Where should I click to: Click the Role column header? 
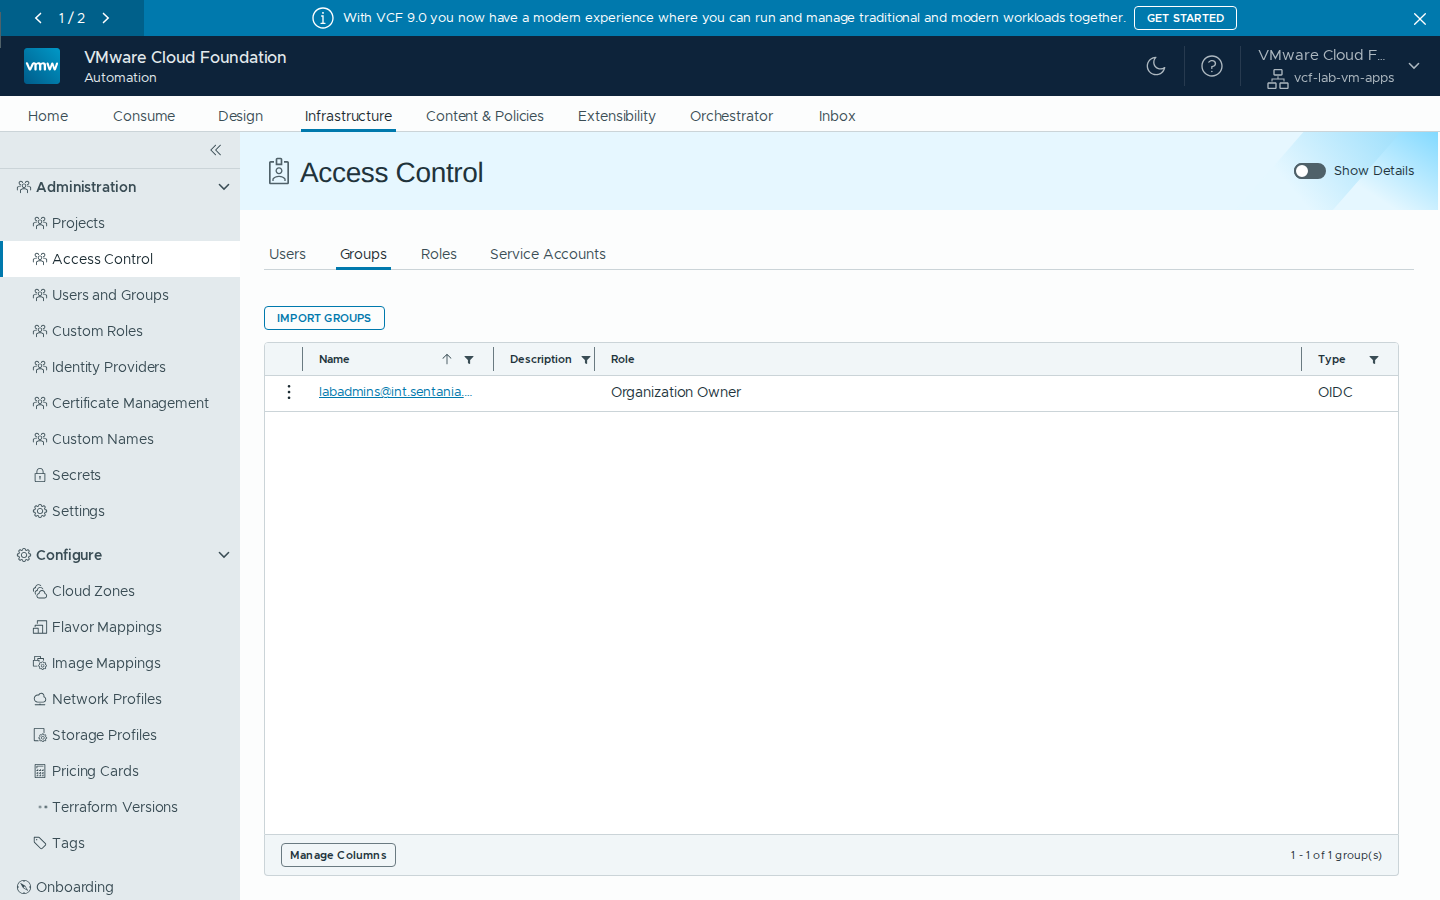tap(622, 359)
